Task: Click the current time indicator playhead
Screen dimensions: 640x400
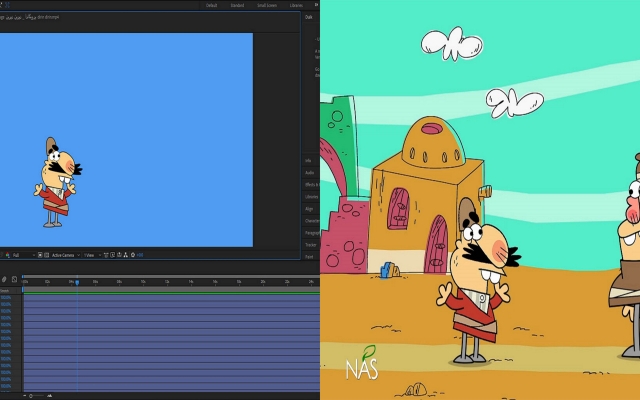Action: click(77, 282)
